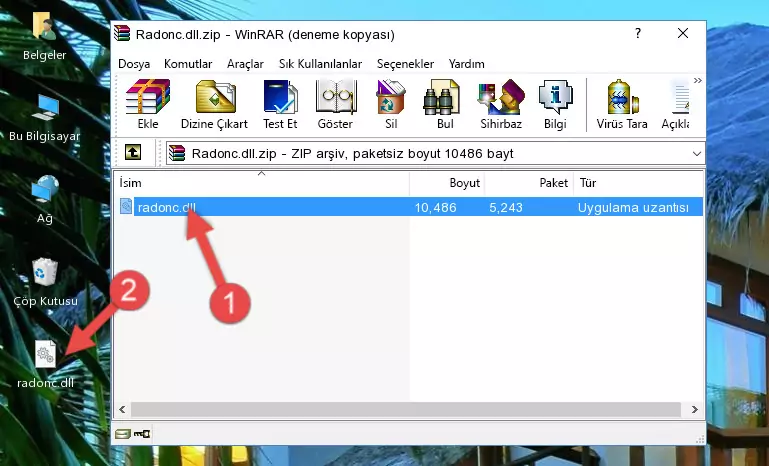Click the drive icon in status bar
The image size is (769, 466).
123,434
